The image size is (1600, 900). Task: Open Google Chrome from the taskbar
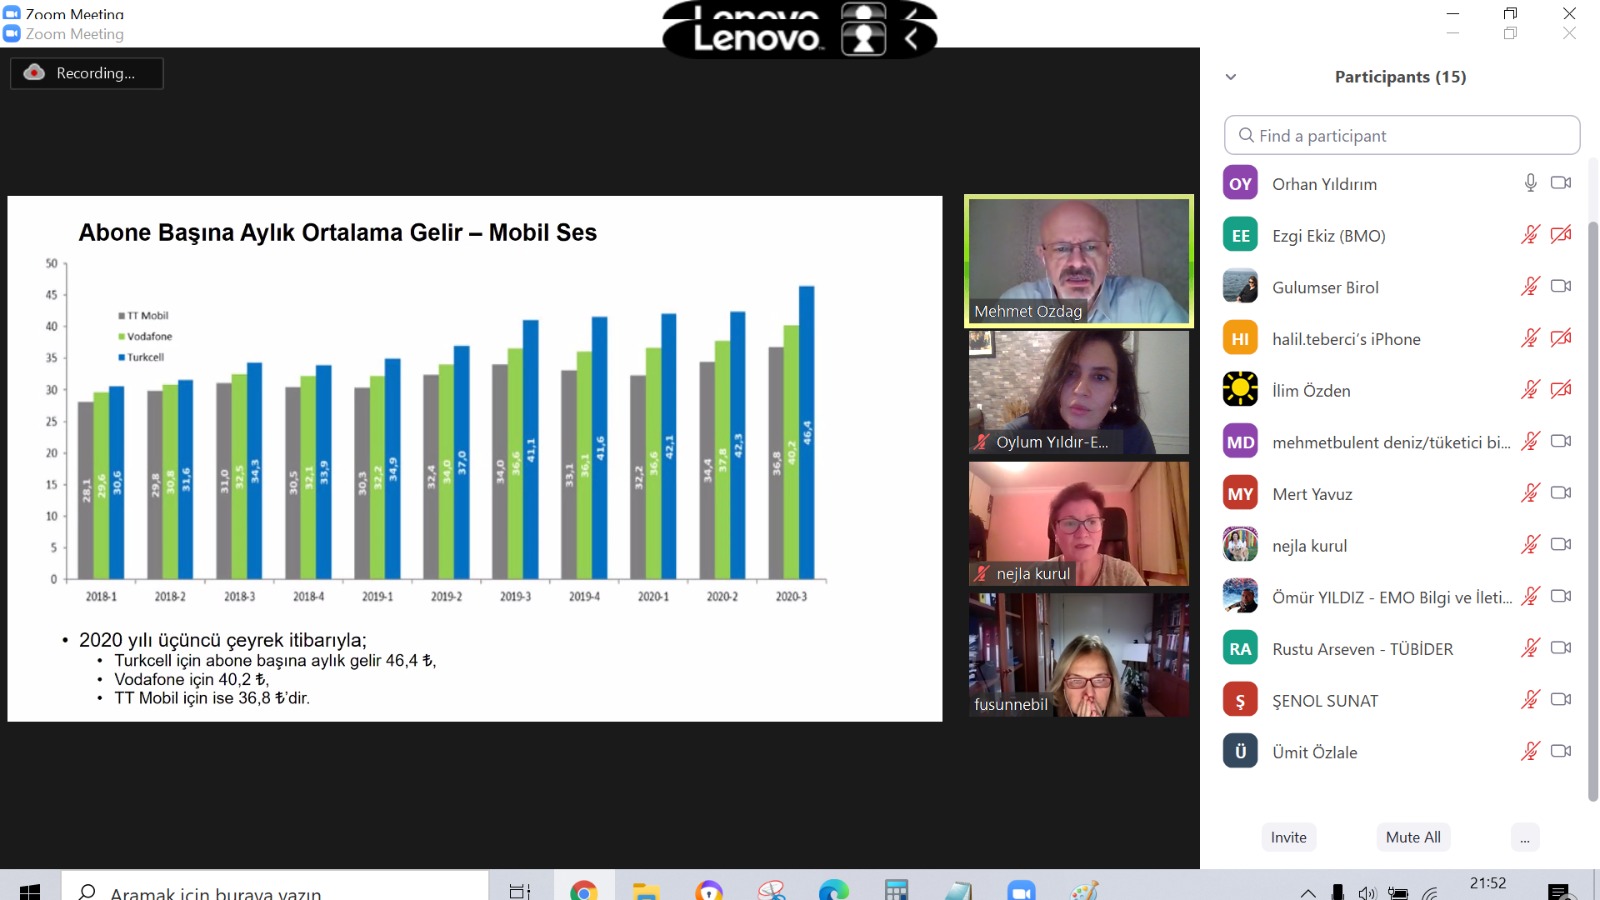click(x=584, y=889)
